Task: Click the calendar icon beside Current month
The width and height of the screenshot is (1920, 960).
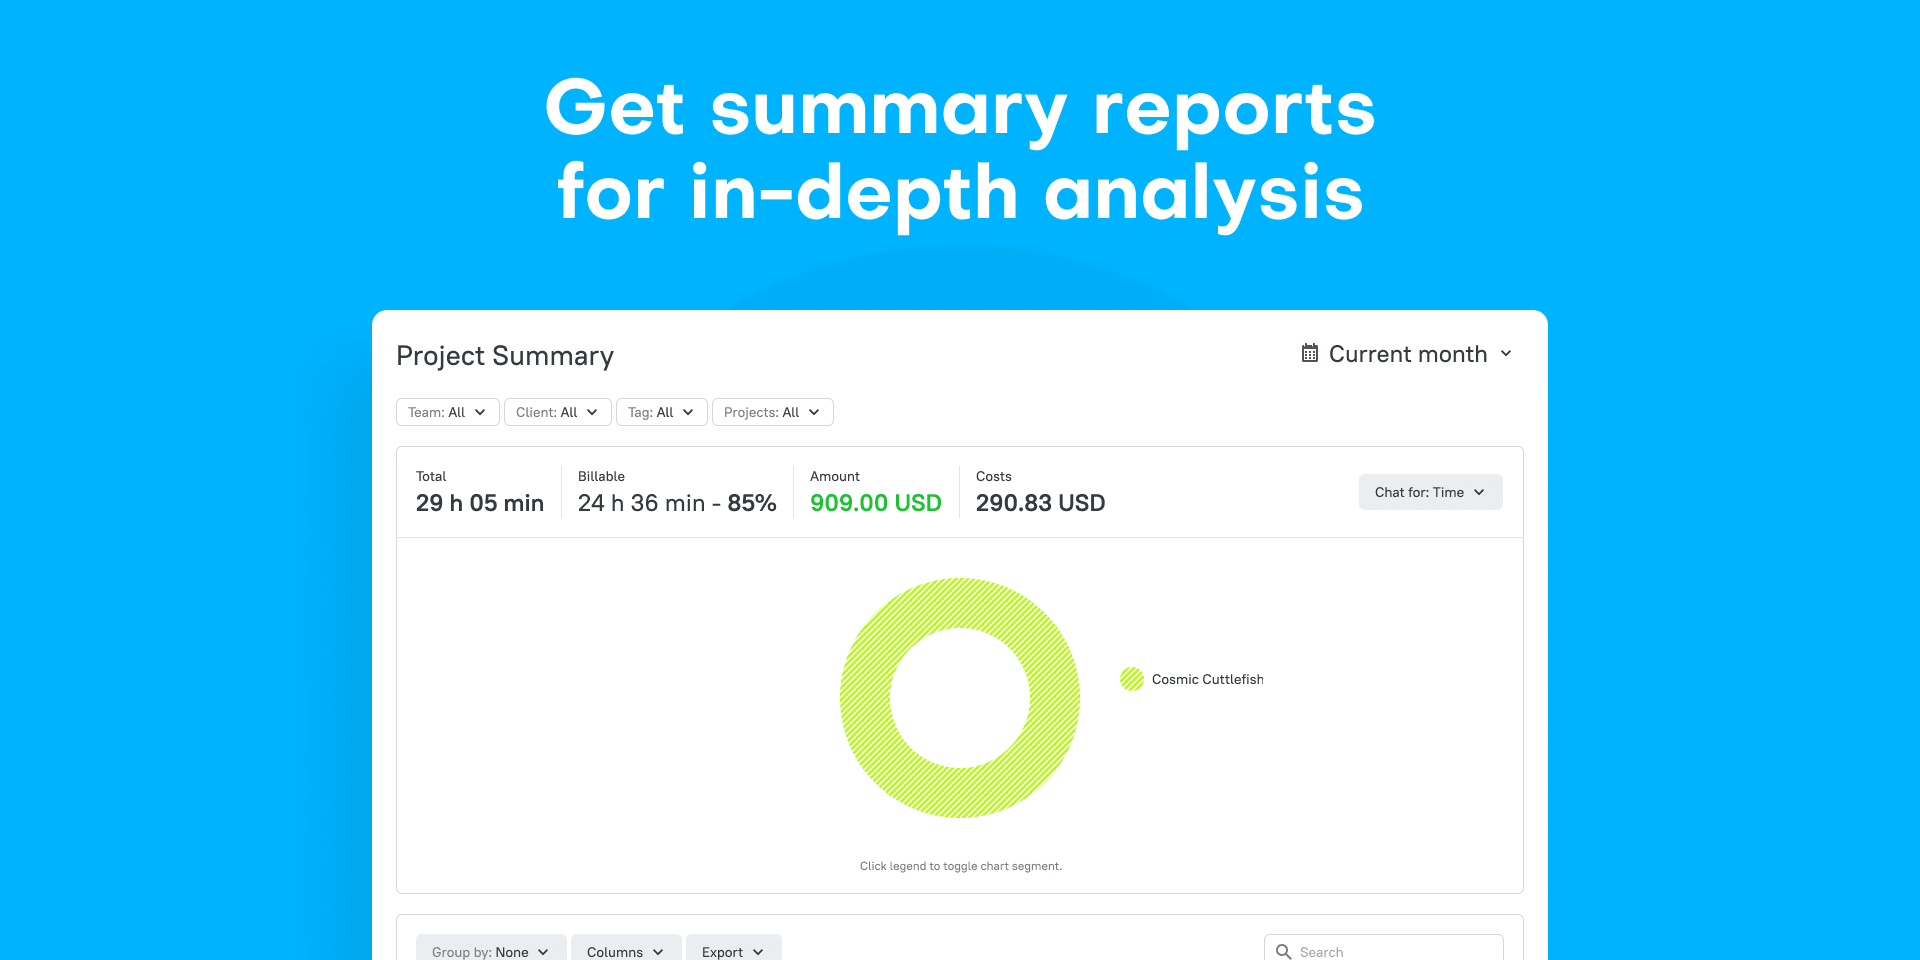Action: click(1309, 353)
